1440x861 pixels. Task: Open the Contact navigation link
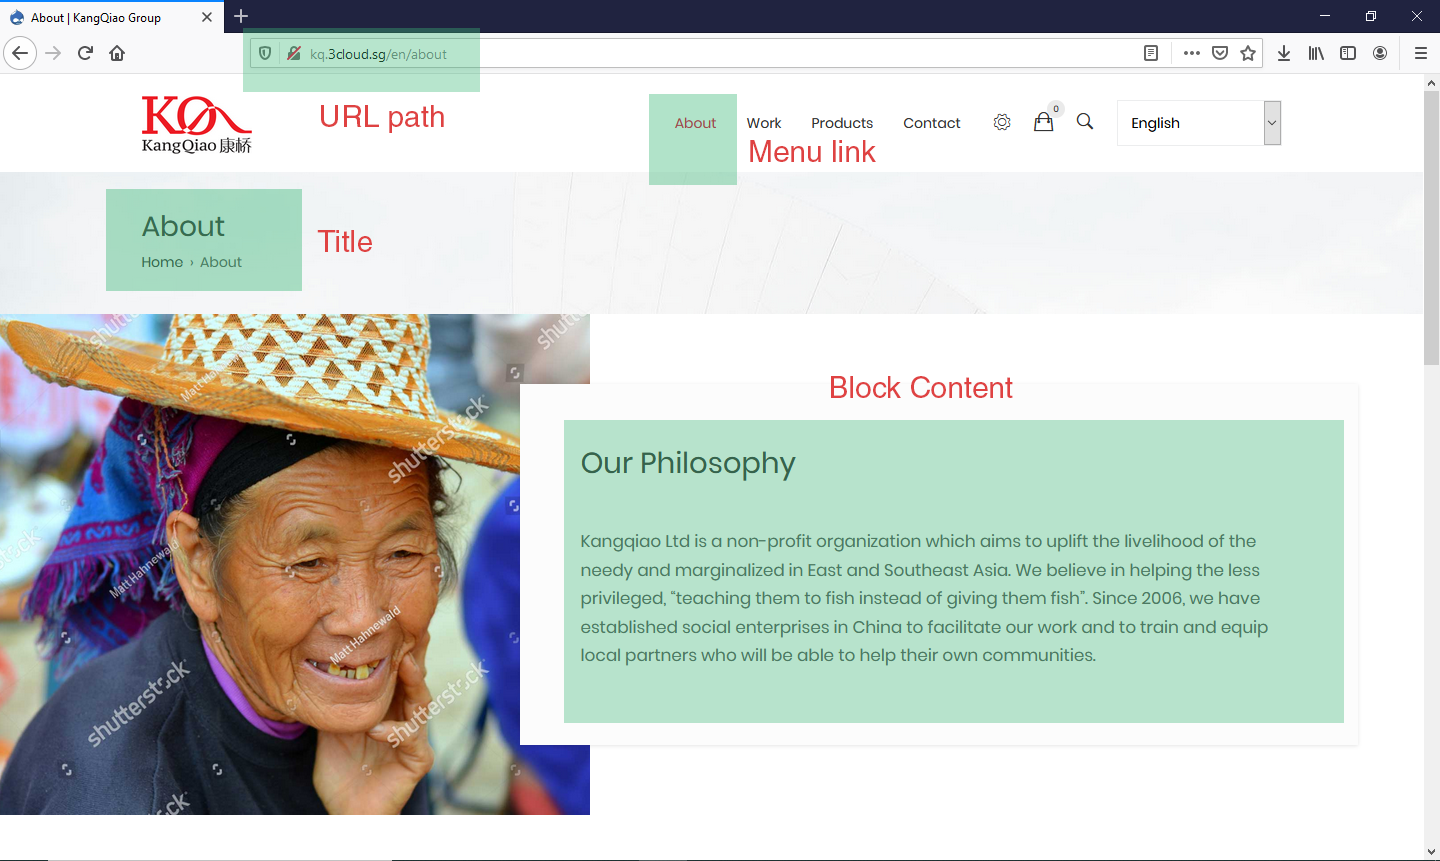coord(932,123)
